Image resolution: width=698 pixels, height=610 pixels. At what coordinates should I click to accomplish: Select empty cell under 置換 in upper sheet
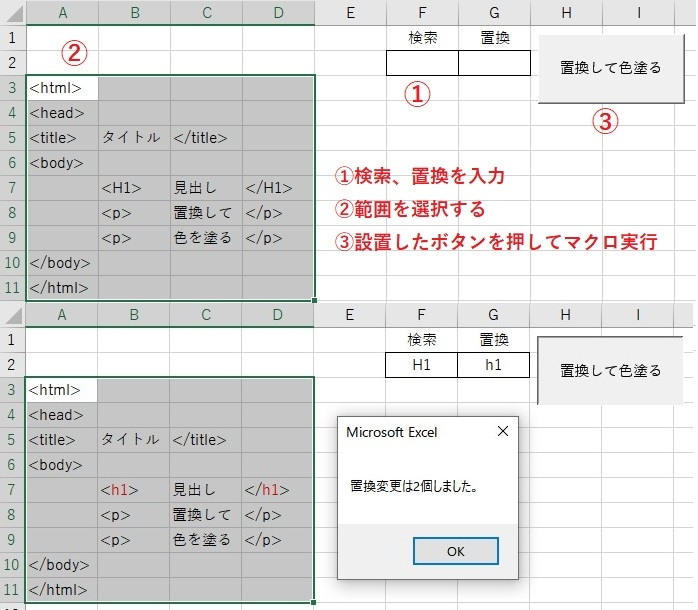(x=495, y=63)
